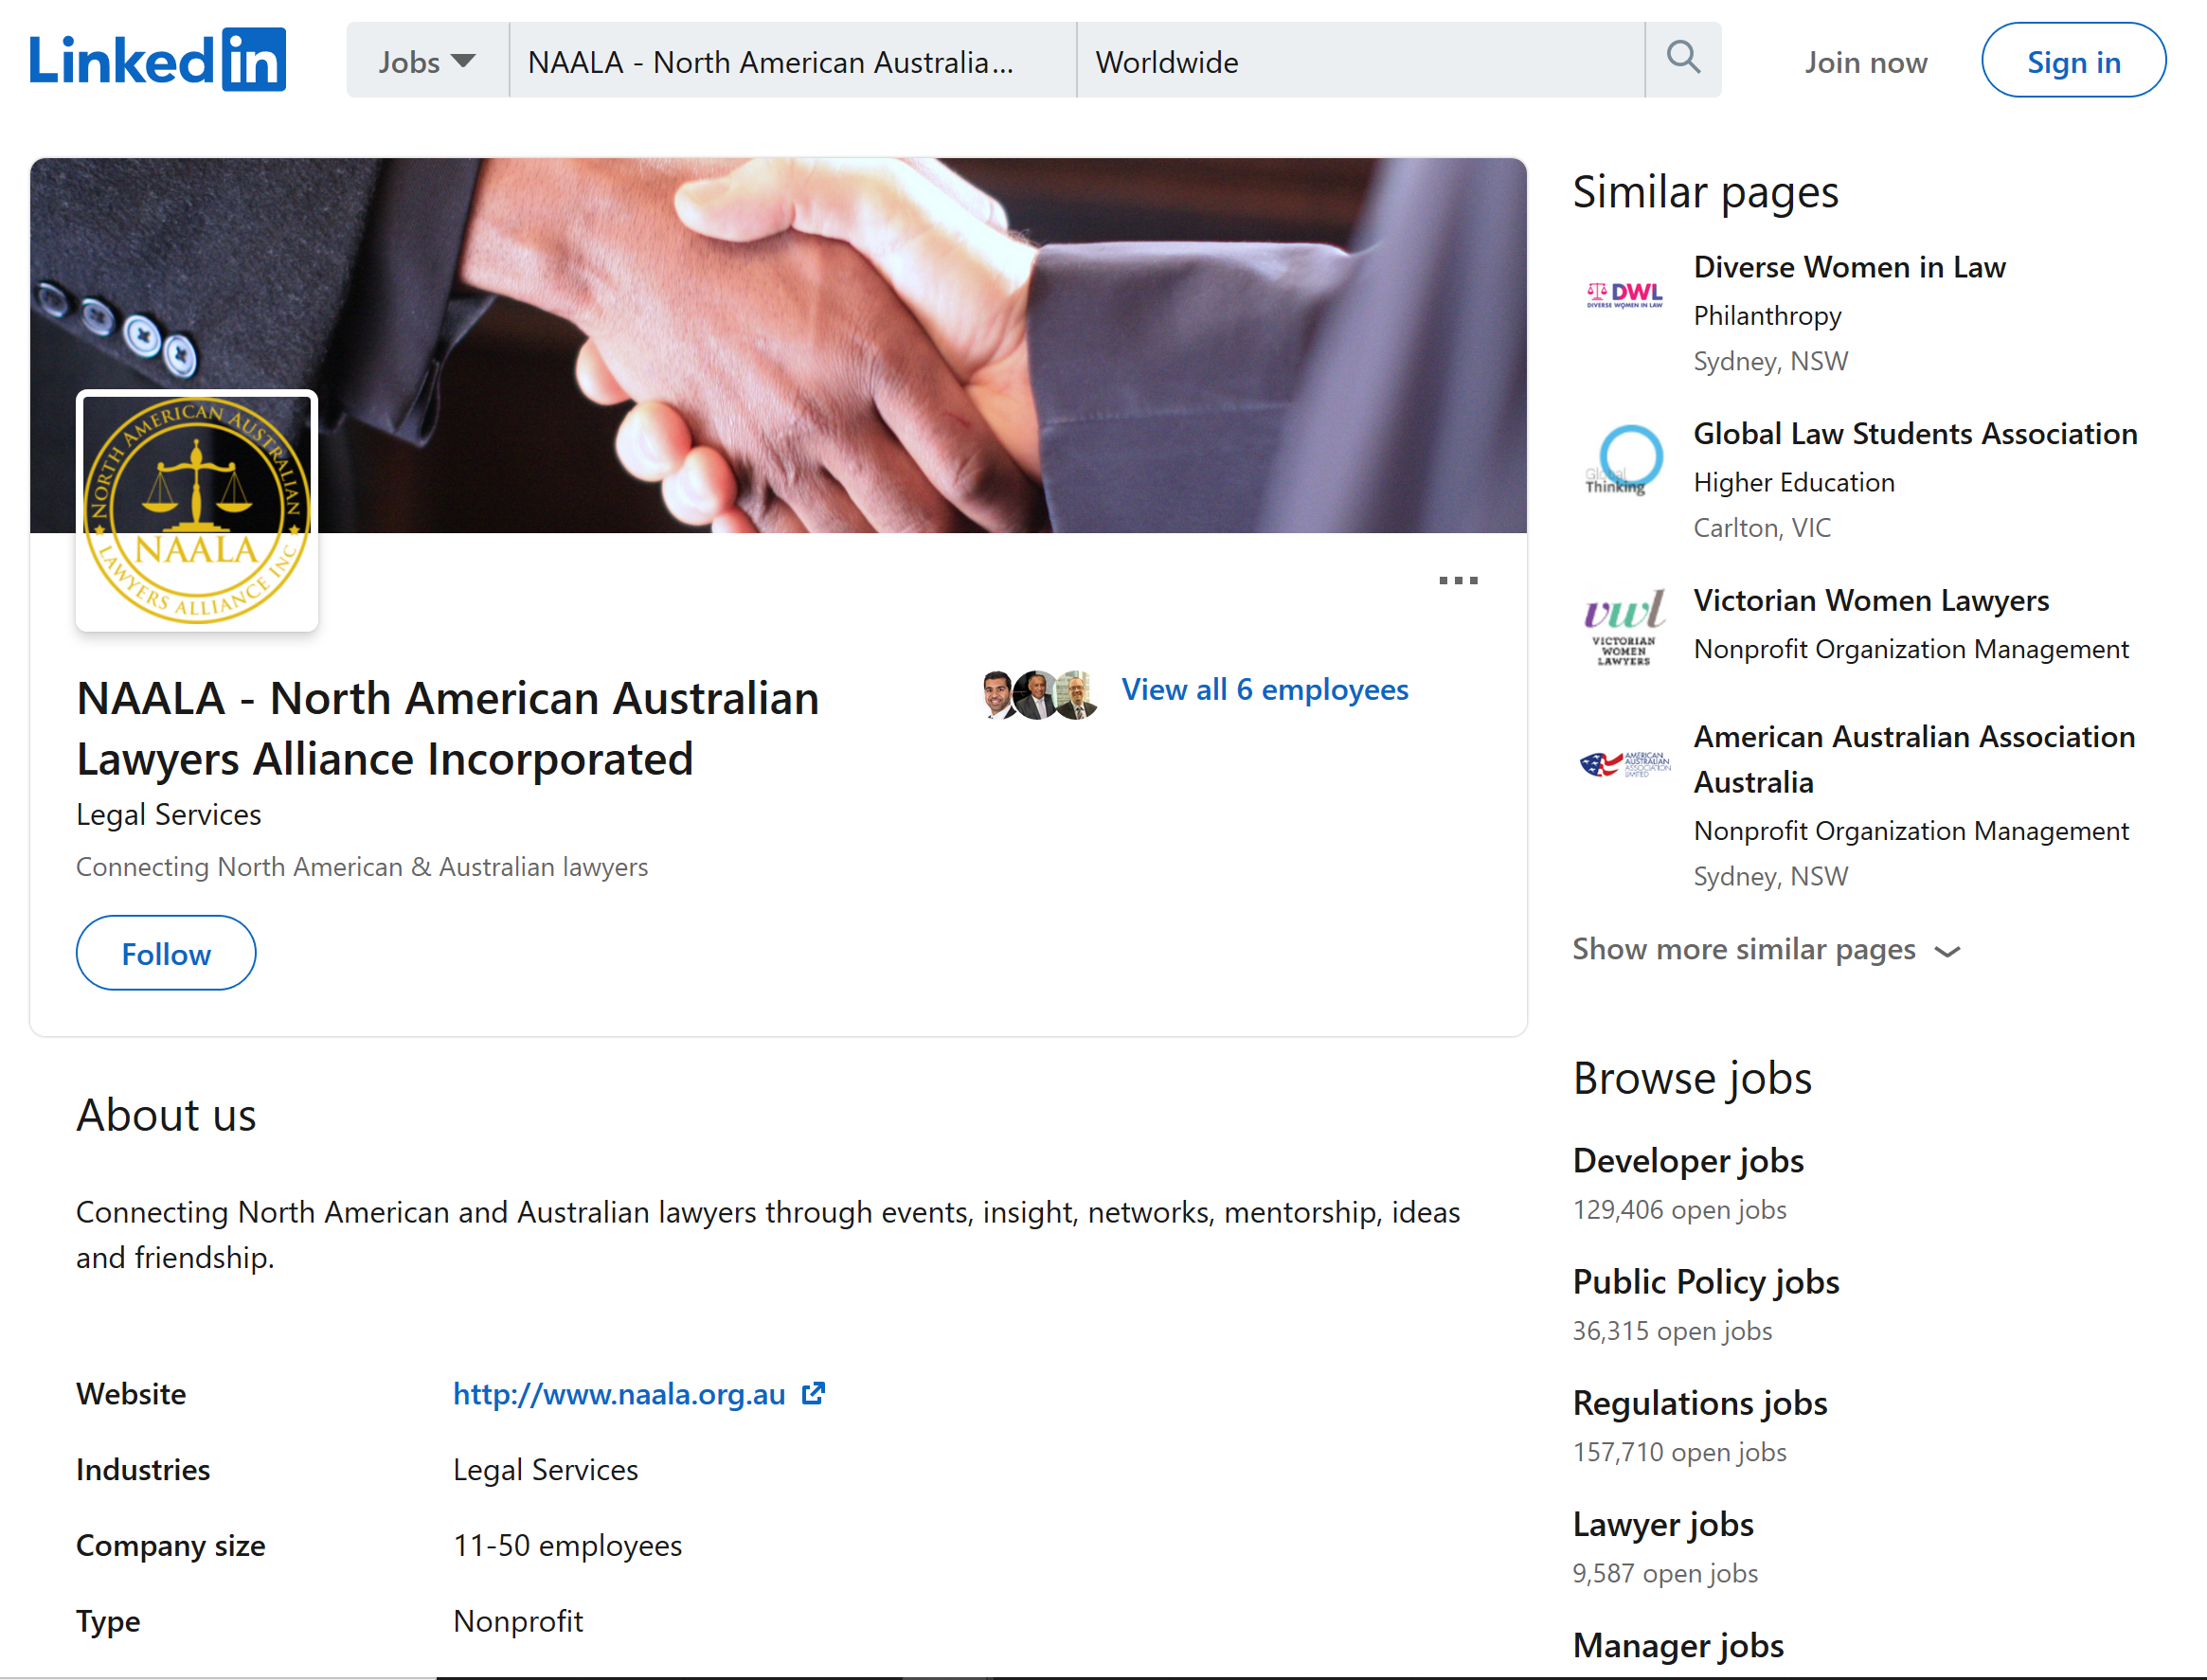Click the '11-50 employees' company size value
The height and width of the screenshot is (1680, 2207).
click(567, 1545)
